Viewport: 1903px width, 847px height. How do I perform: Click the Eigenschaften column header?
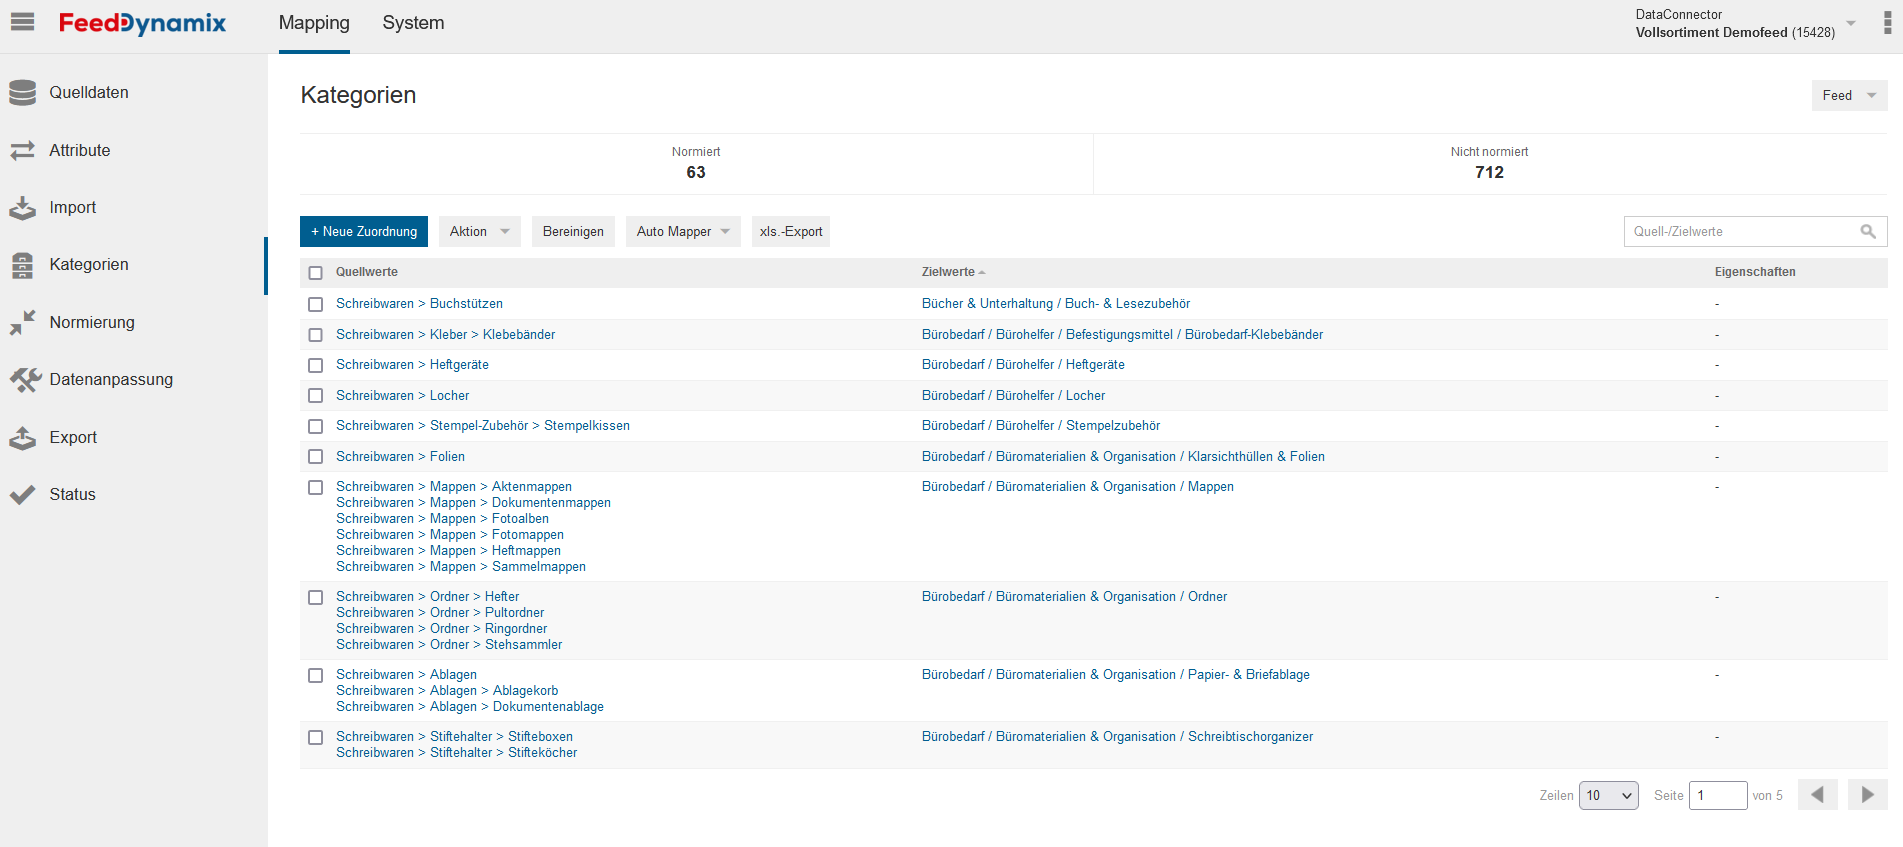(1755, 272)
